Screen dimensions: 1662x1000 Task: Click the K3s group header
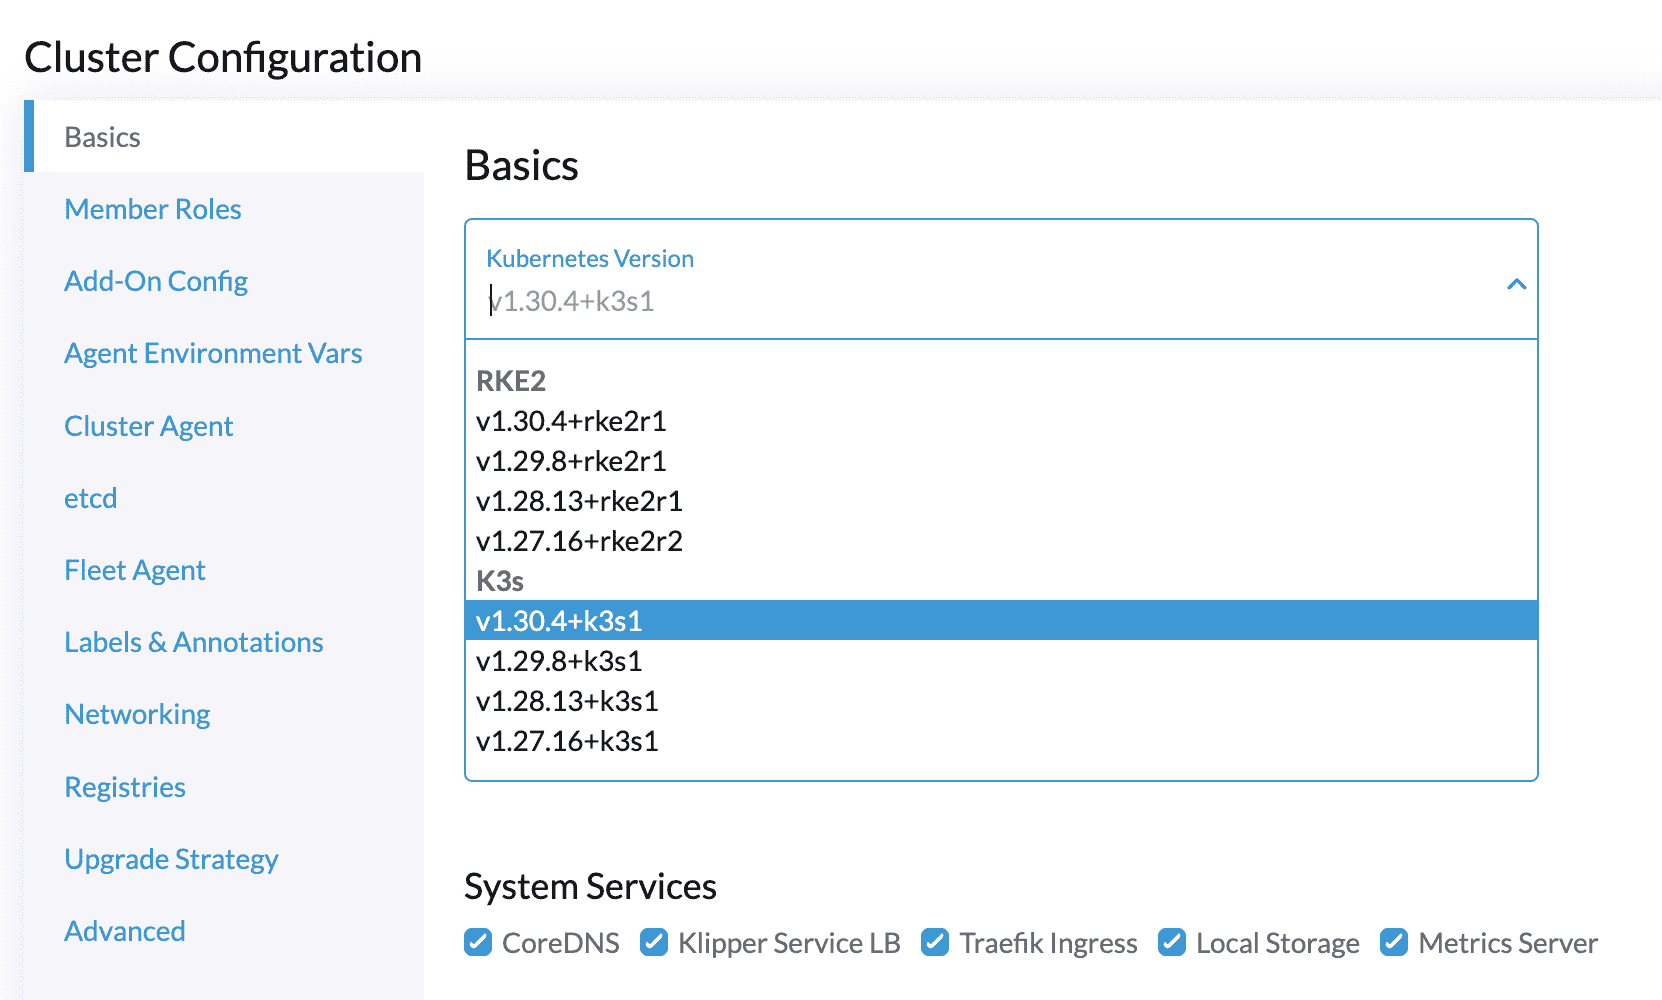pos(500,581)
